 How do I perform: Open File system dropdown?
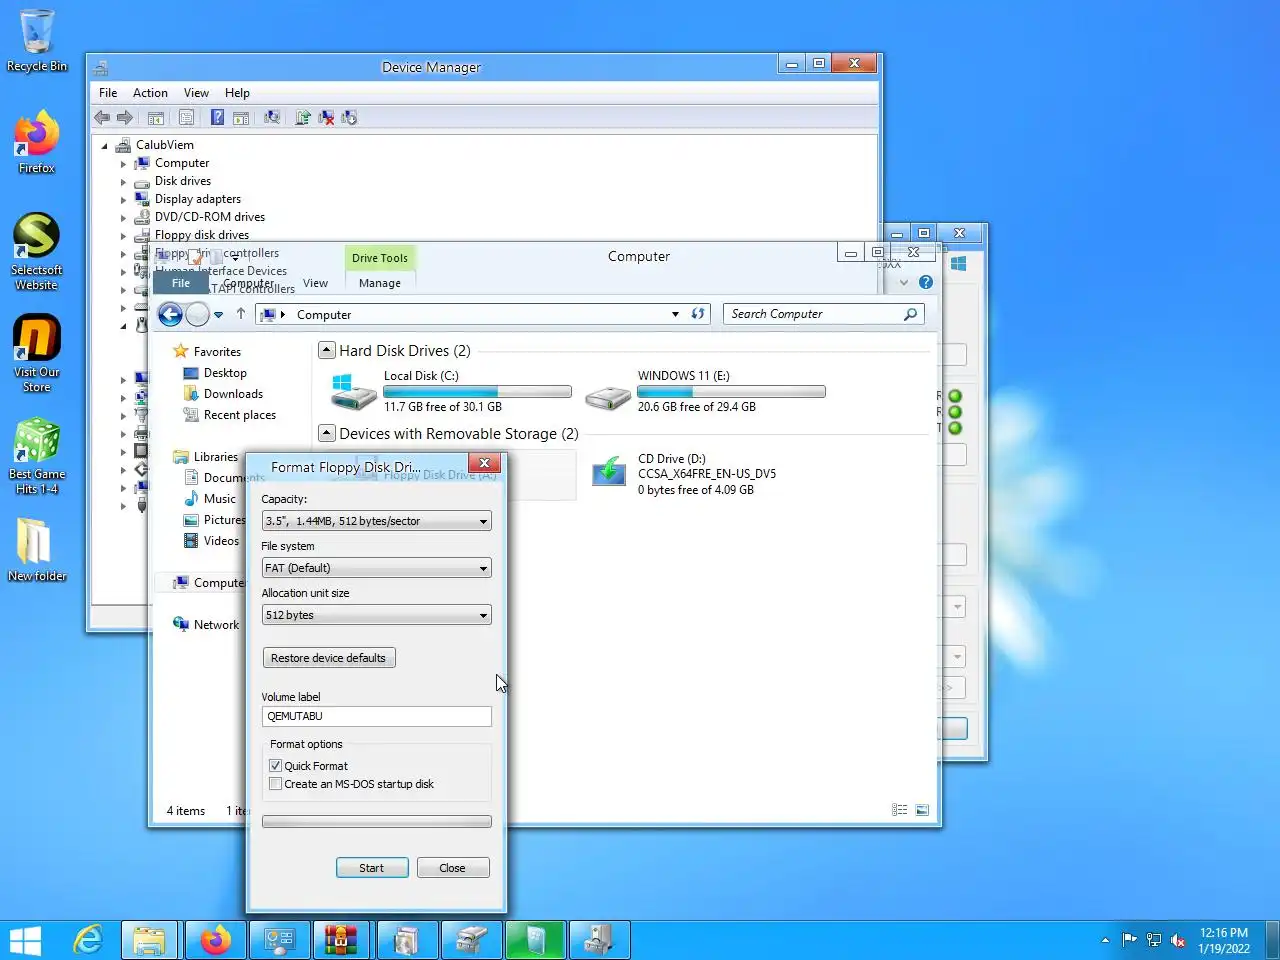click(x=376, y=568)
